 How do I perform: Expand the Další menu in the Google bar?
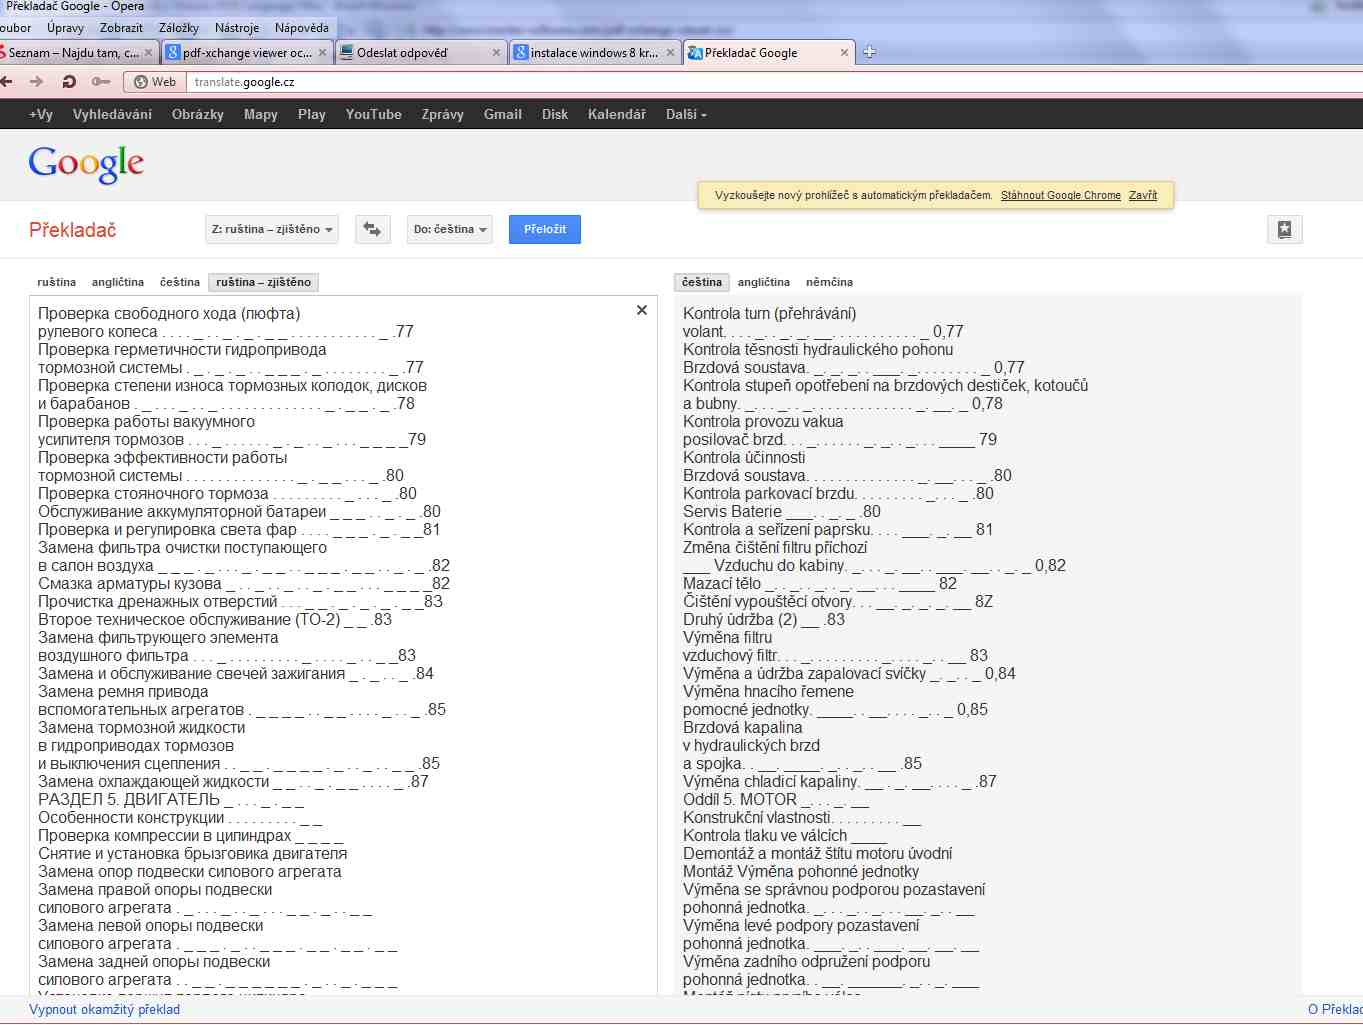tap(686, 114)
